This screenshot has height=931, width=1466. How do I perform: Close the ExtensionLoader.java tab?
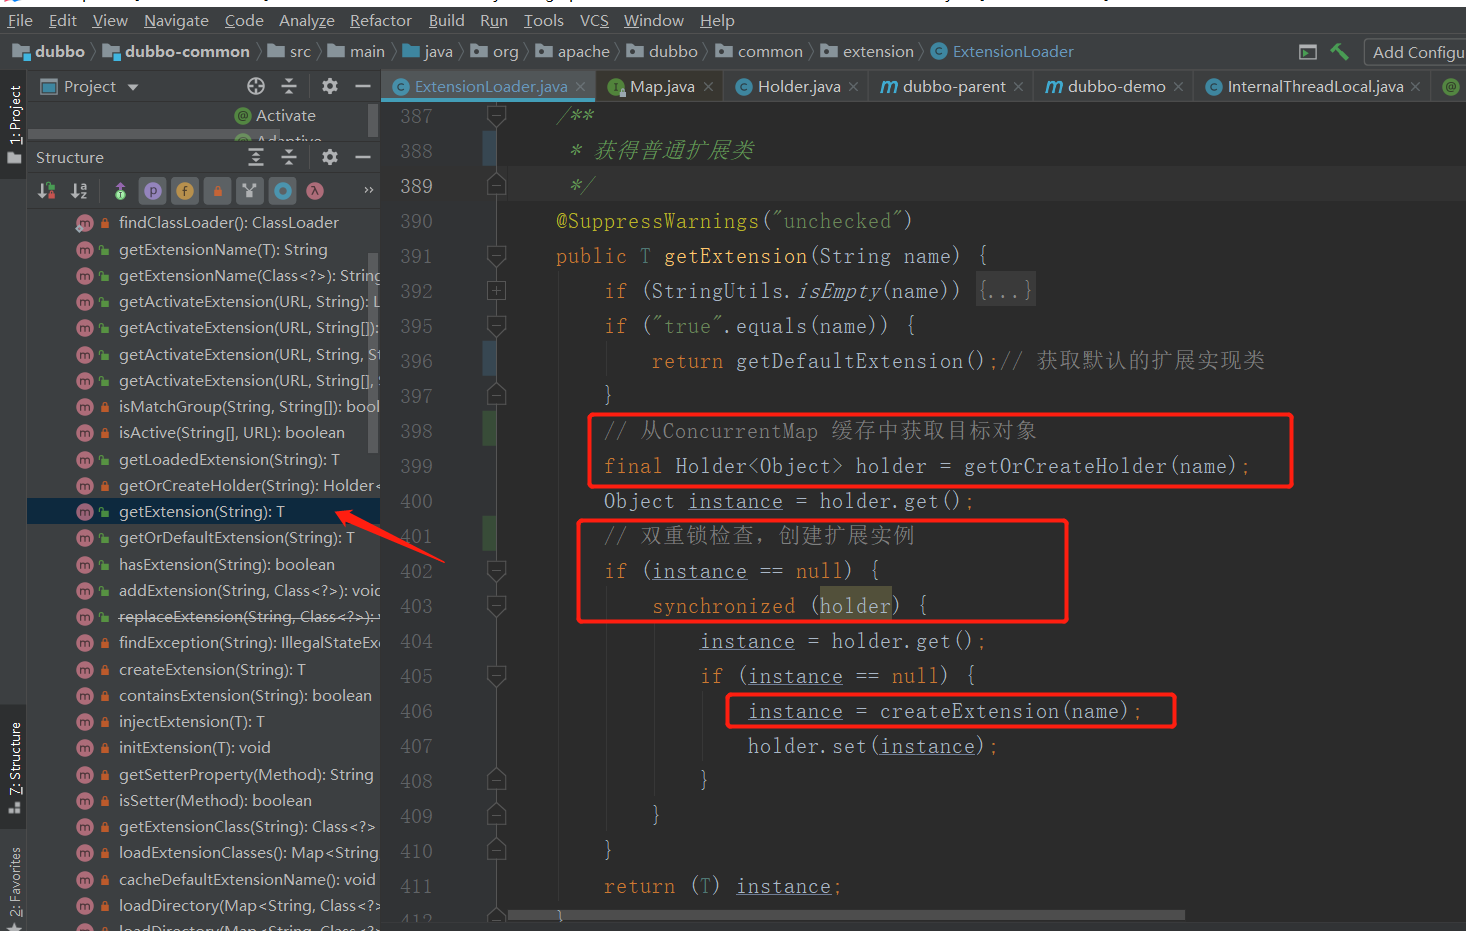click(x=580, y=87)
